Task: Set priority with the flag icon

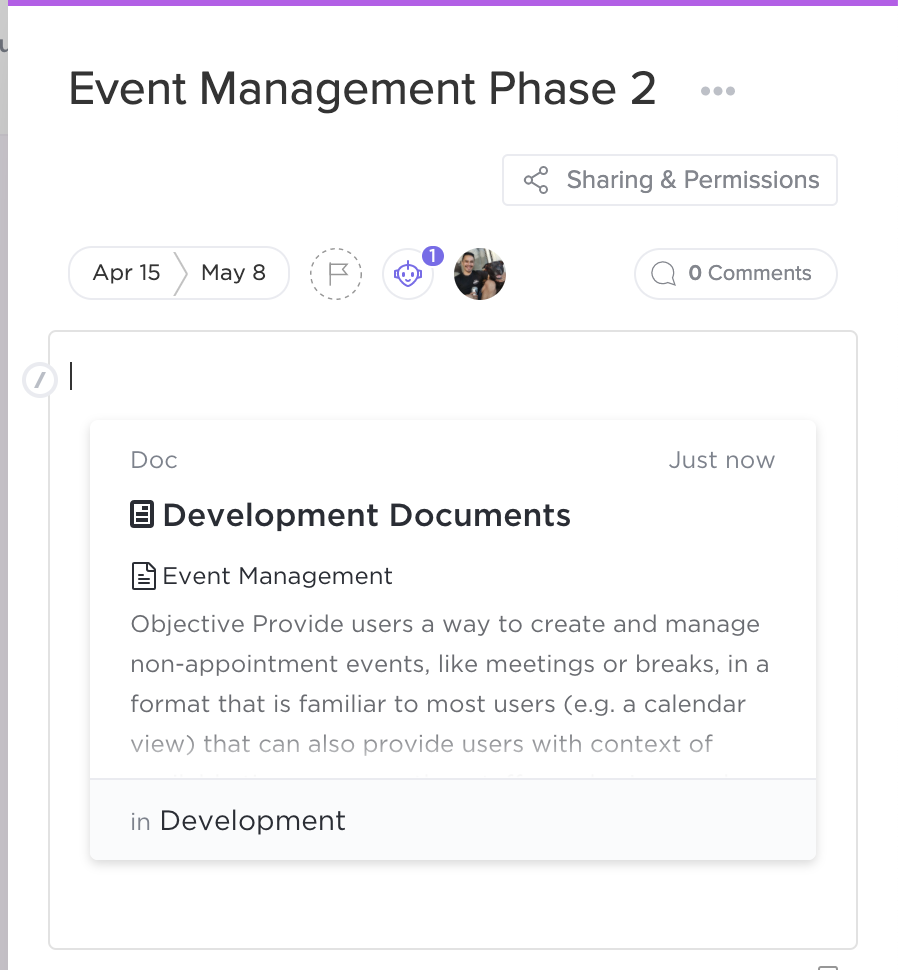Action: 336,273
